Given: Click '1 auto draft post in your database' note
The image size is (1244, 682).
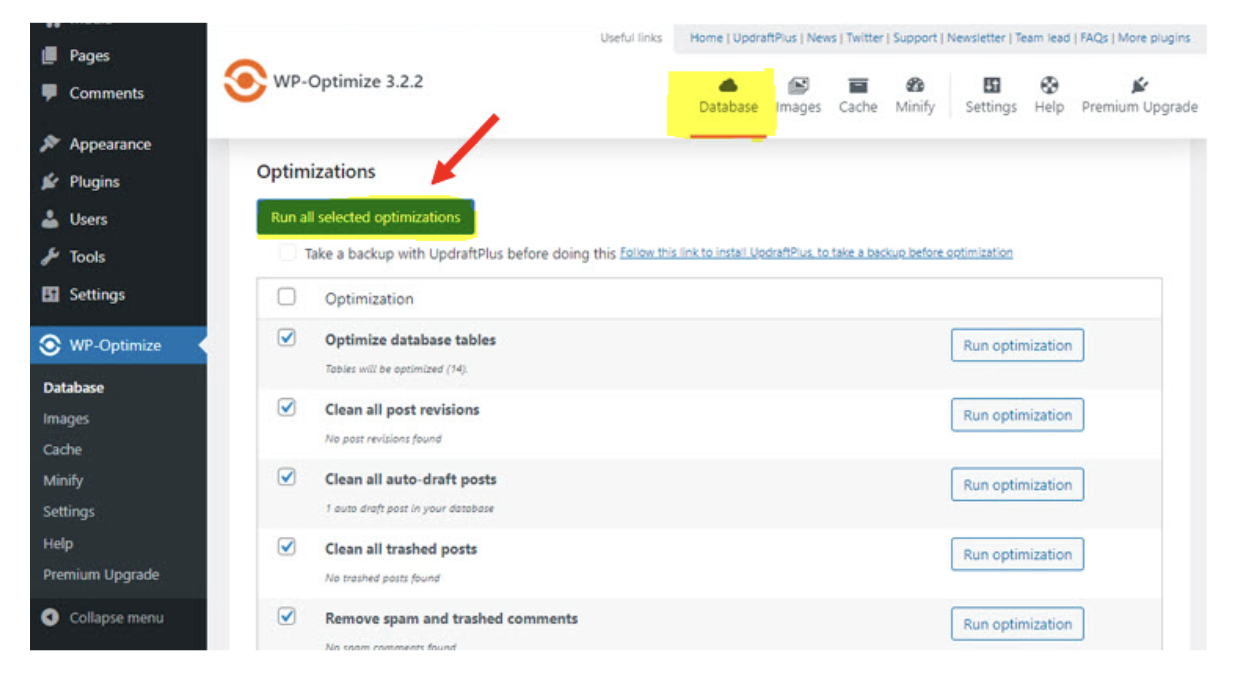Looking at the screenshot, I should 409,508.
